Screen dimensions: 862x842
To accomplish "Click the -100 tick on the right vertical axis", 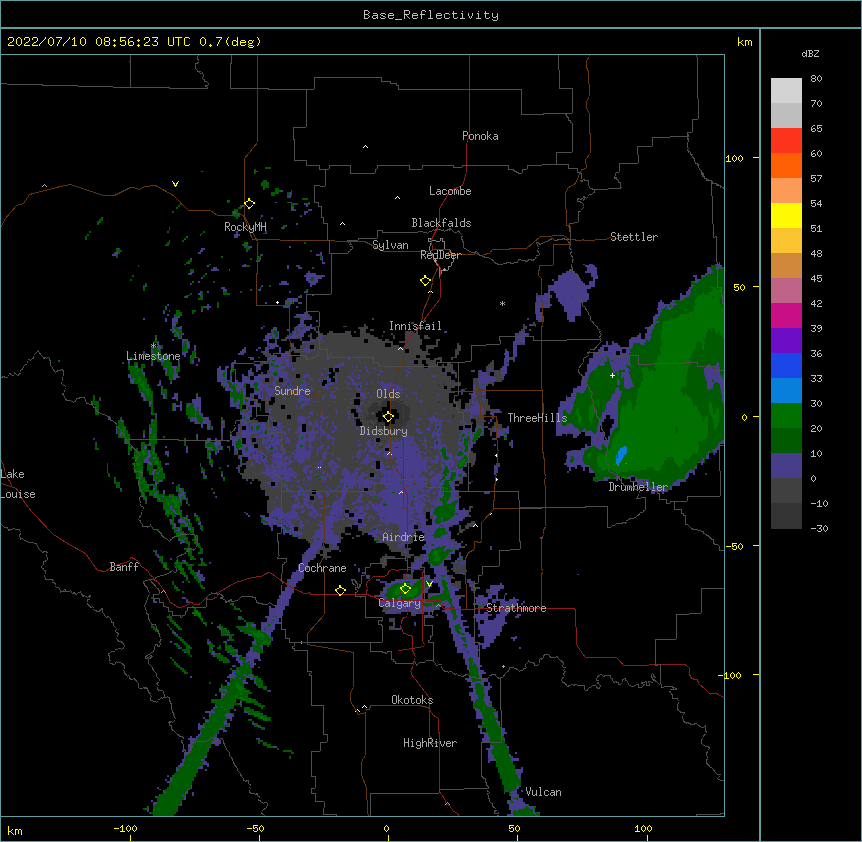I will (x=731, y=675).
